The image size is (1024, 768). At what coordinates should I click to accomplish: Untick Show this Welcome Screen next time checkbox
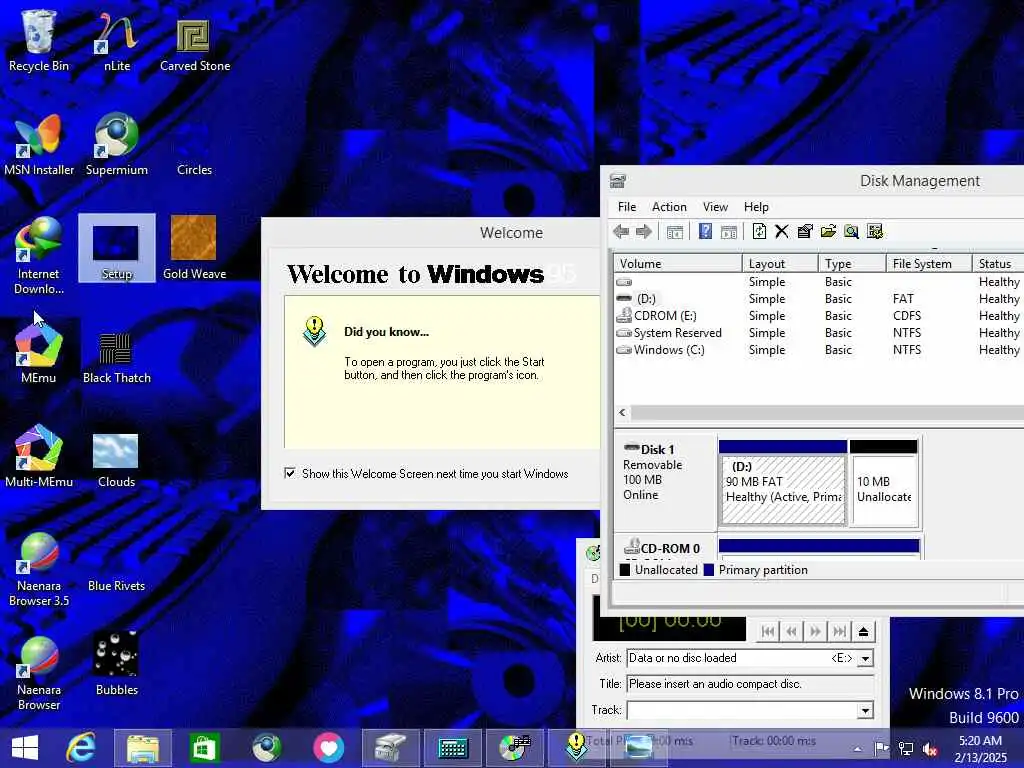[x=290, y=473]
